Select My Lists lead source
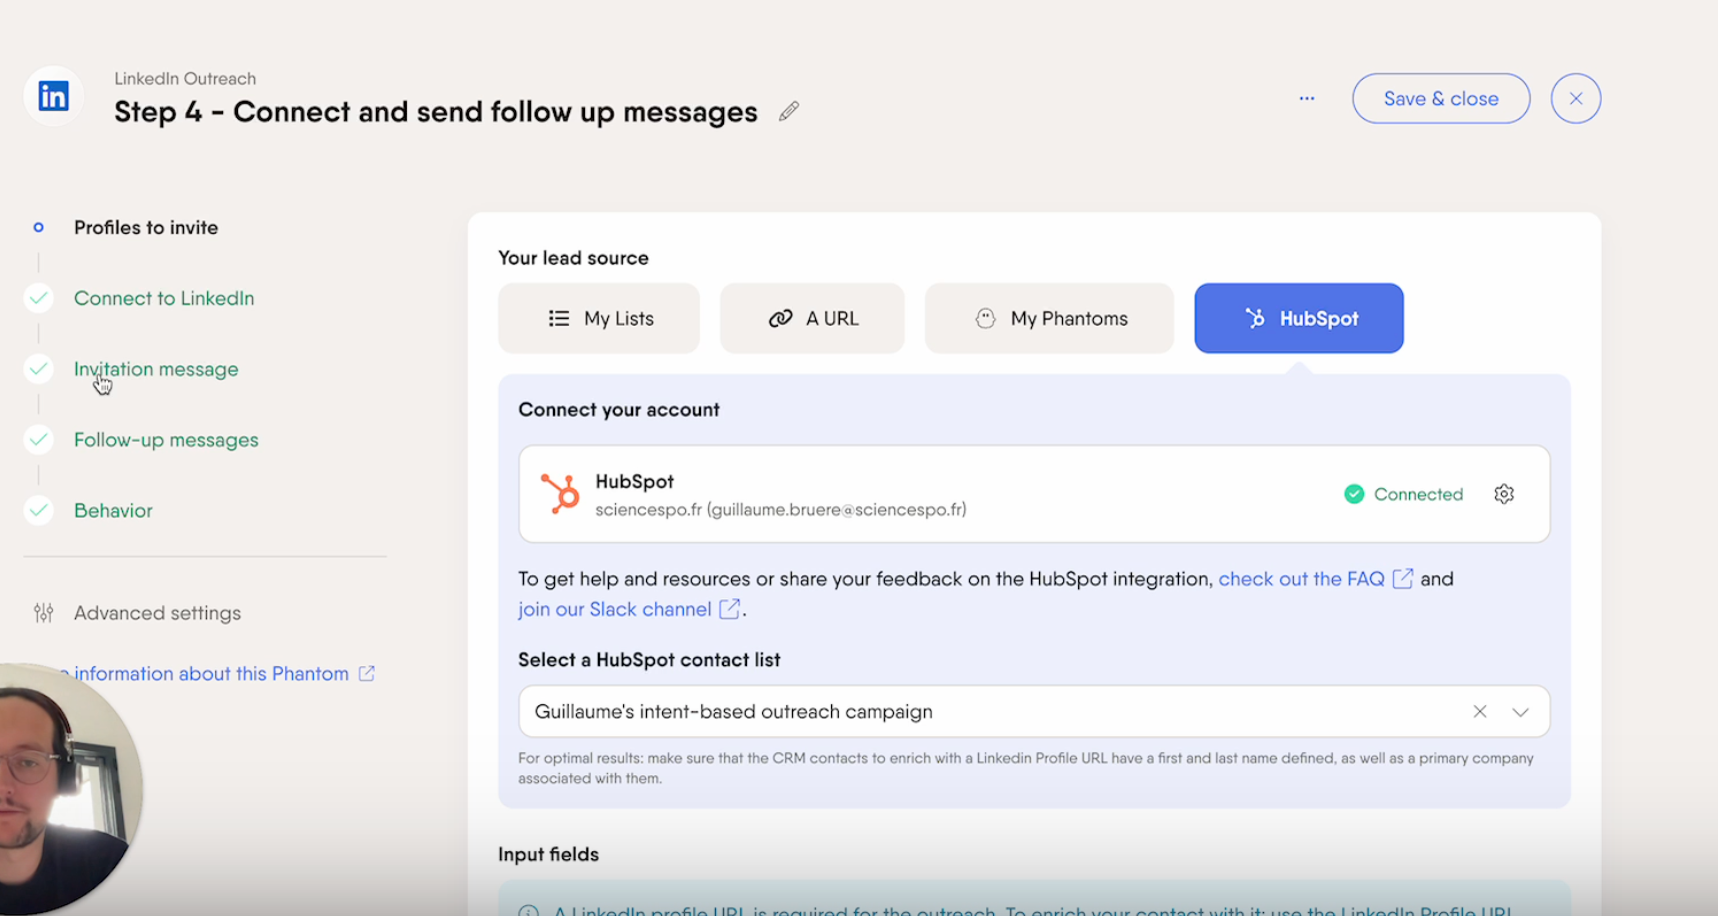 599,318
